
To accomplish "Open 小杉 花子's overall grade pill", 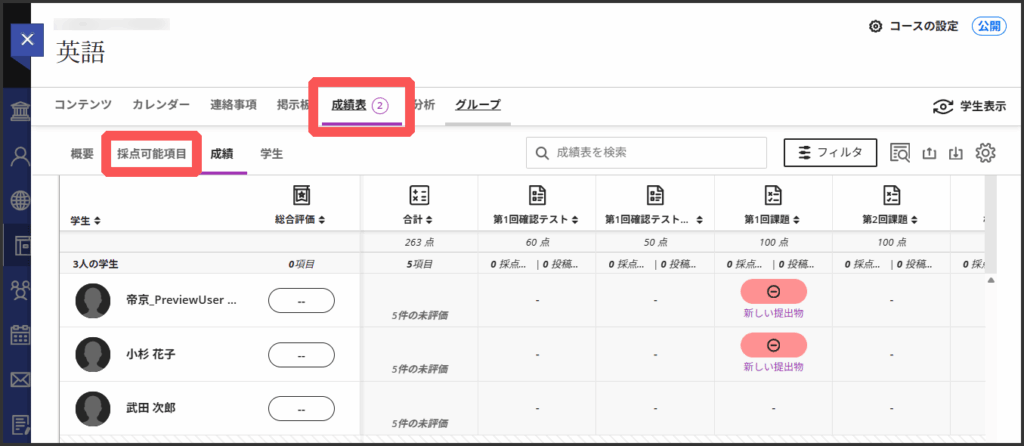I will pyautogui.click(x=301, y=355).
